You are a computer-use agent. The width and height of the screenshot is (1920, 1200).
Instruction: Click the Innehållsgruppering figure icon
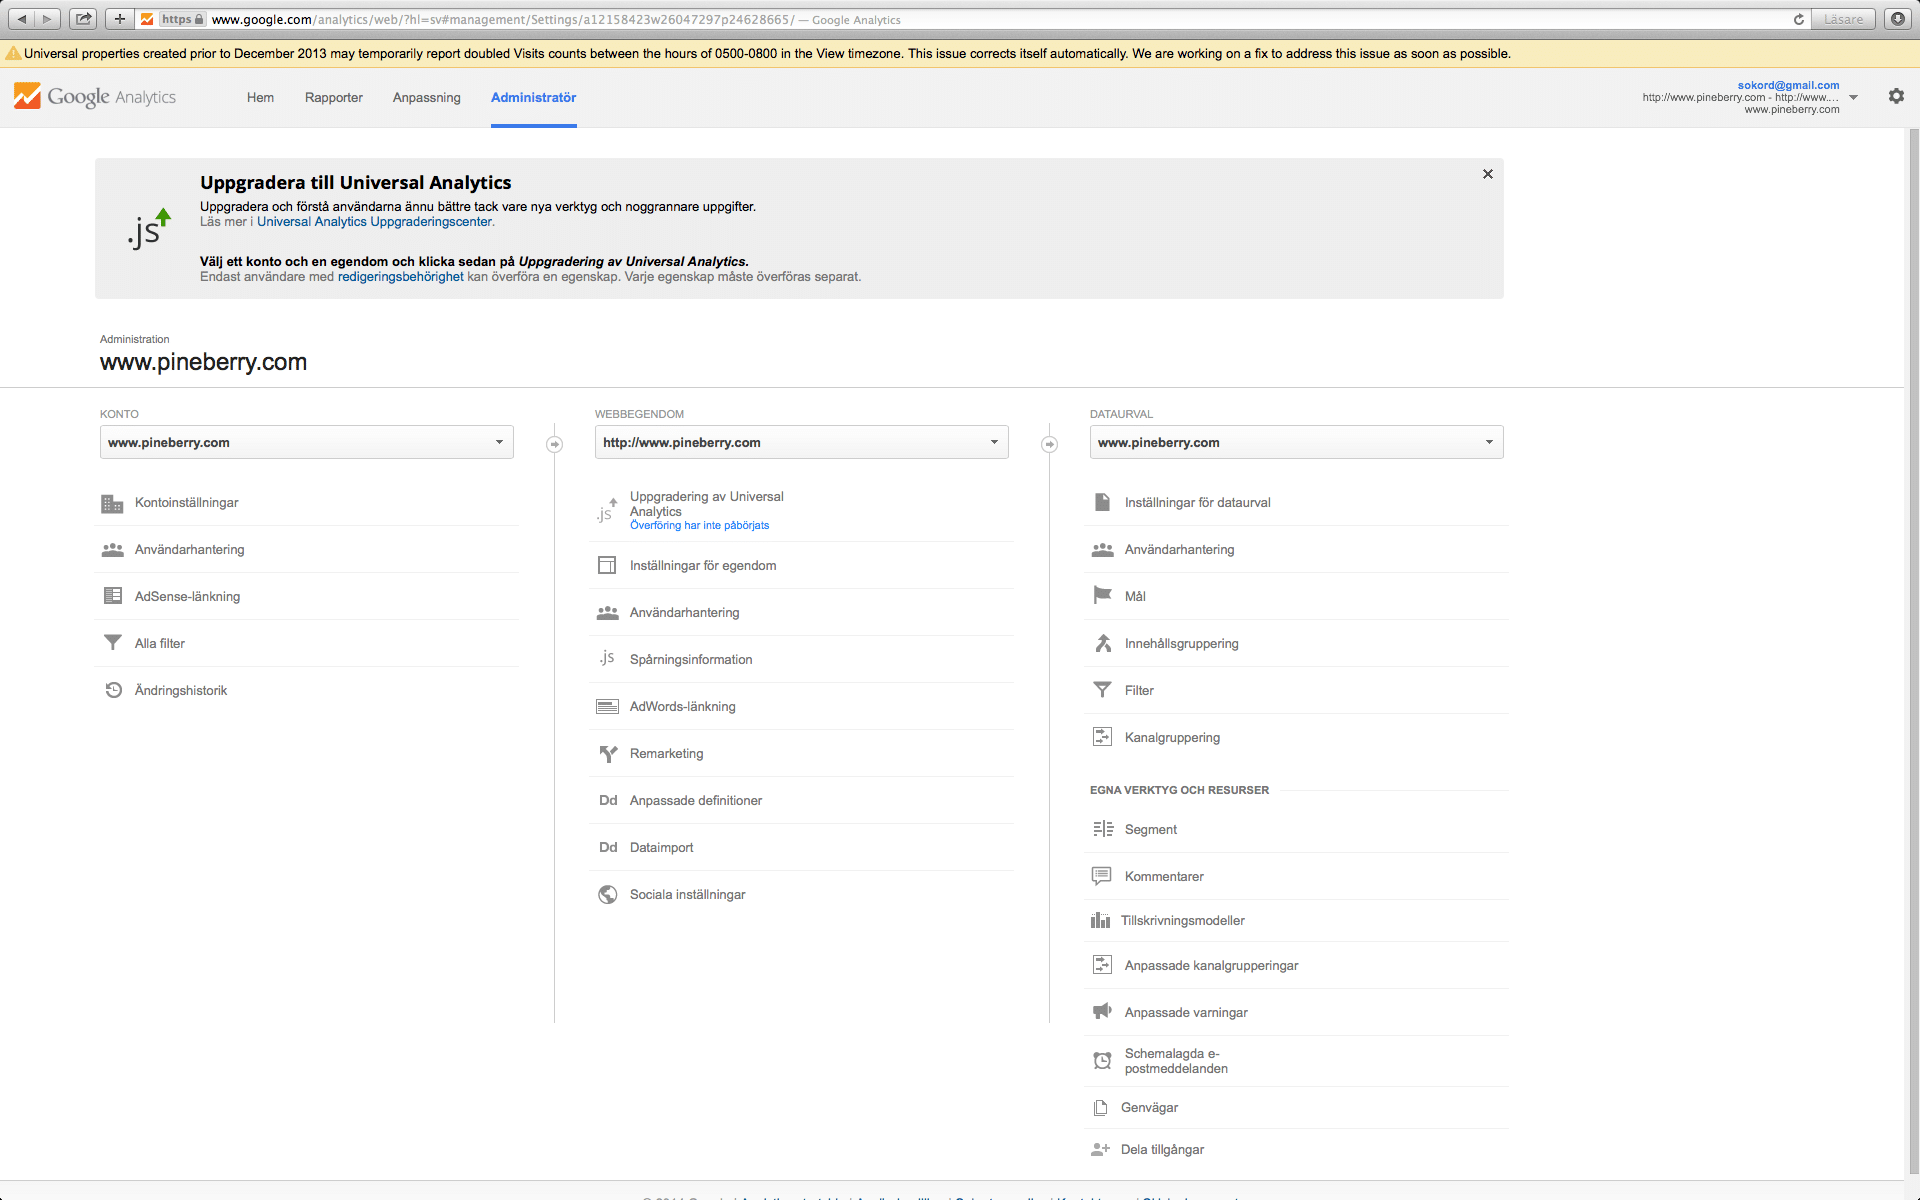pos(1103,643)
